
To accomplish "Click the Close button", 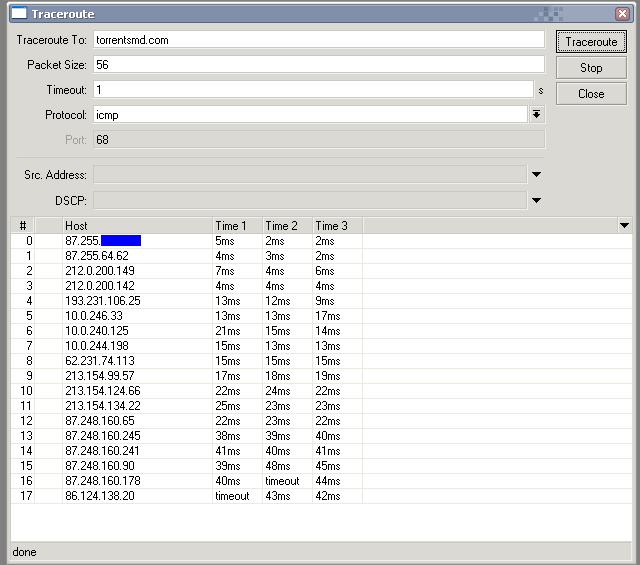I will click(x=591, y=94).
